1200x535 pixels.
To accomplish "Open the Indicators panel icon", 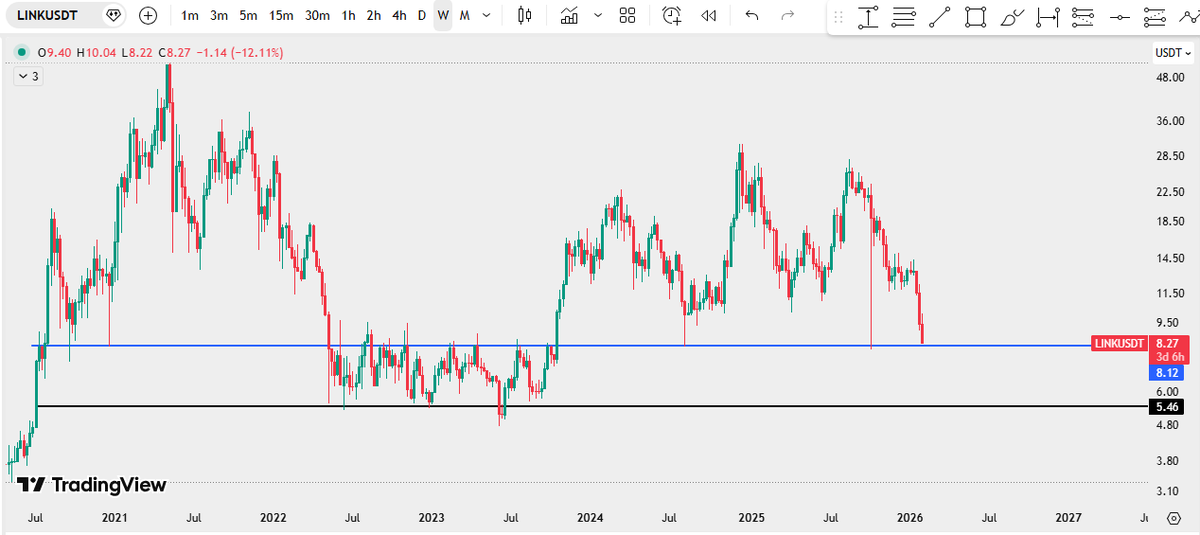I will [x=570, y=15].
